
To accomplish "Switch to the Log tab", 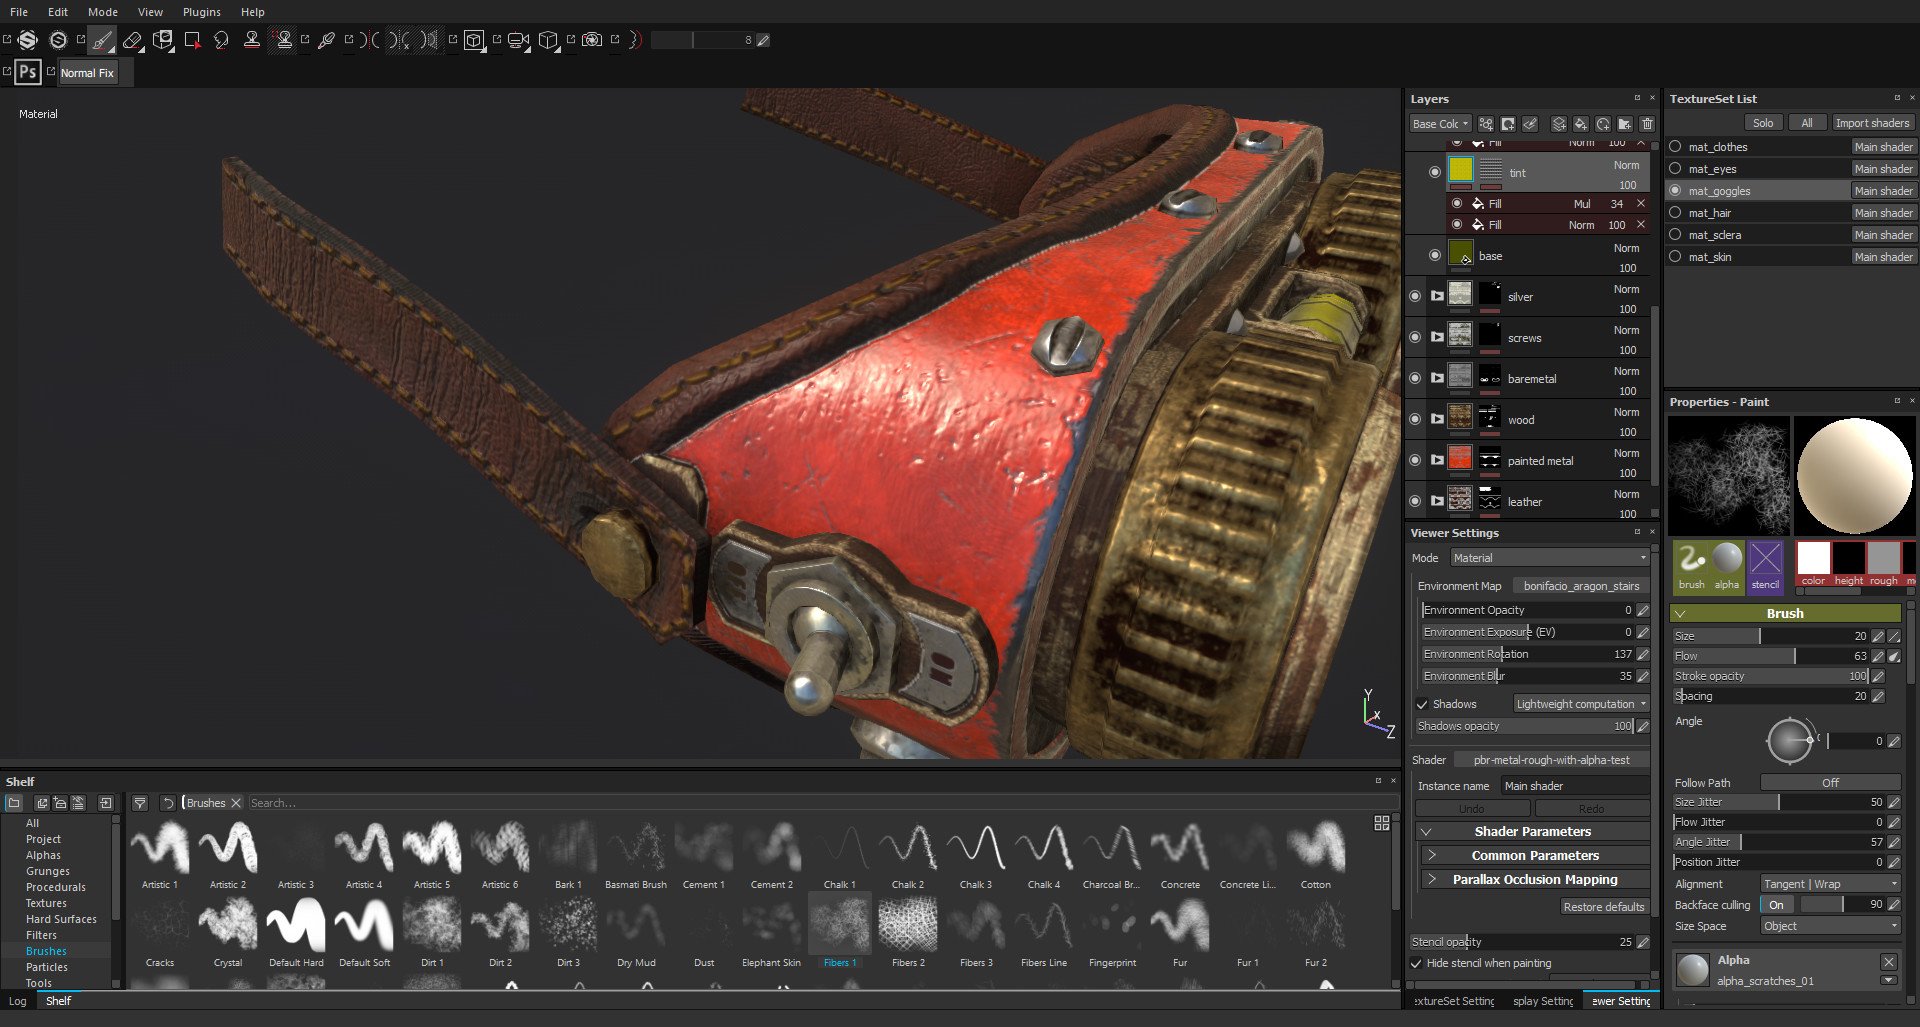I will 18,1001.
